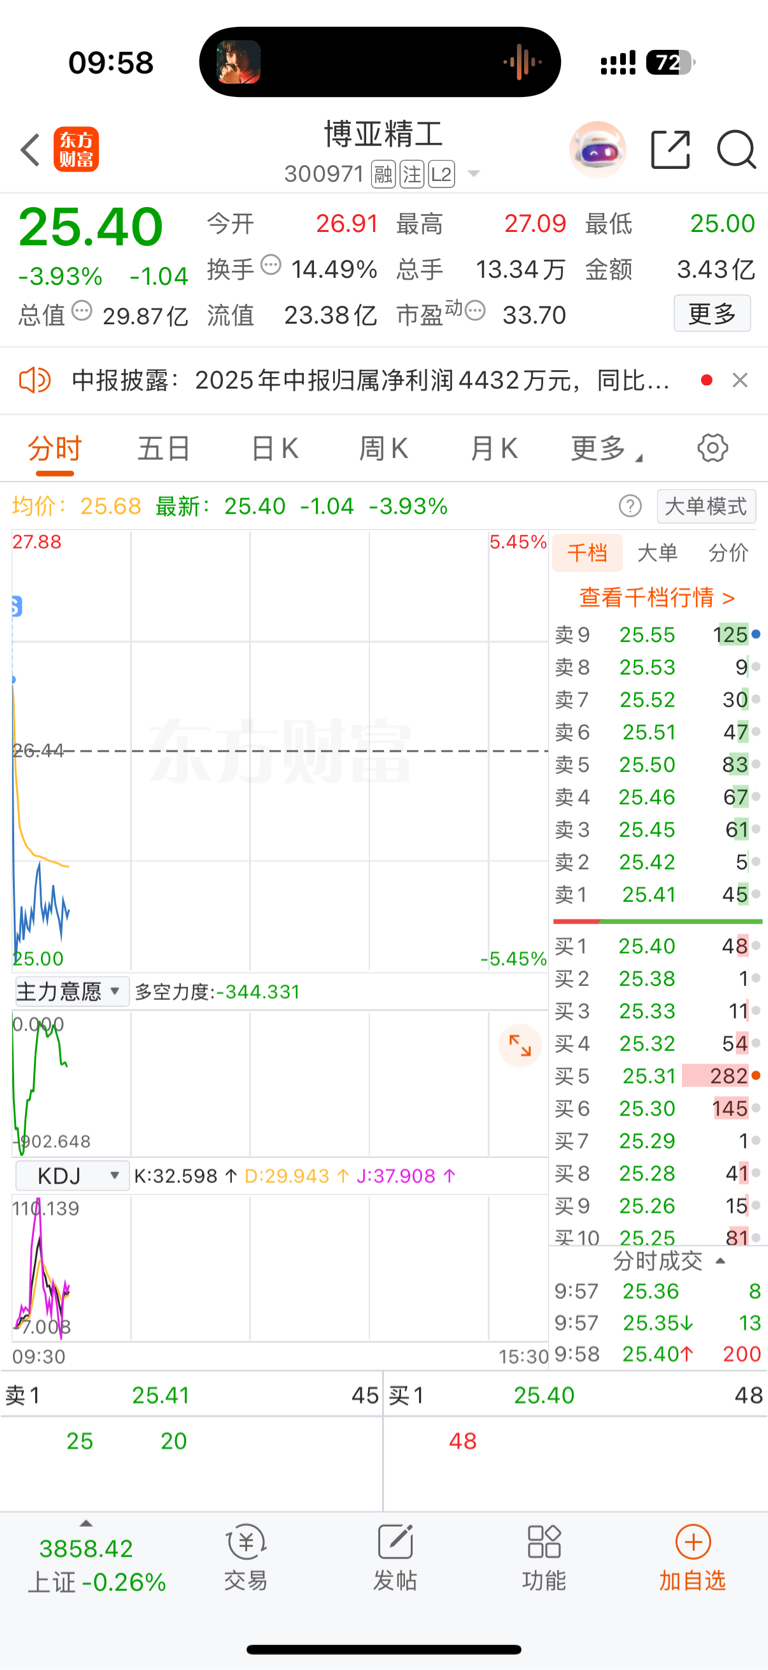Viewport: 768px width, 1670px height.
Task: Tap the 9:58 trade at 25.40
Action: 657,1354
